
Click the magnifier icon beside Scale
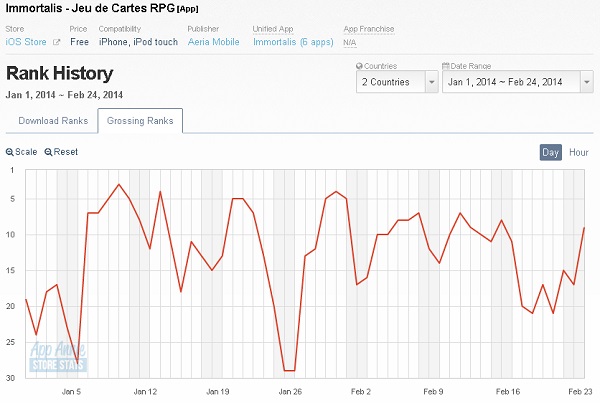pos(10,152)
